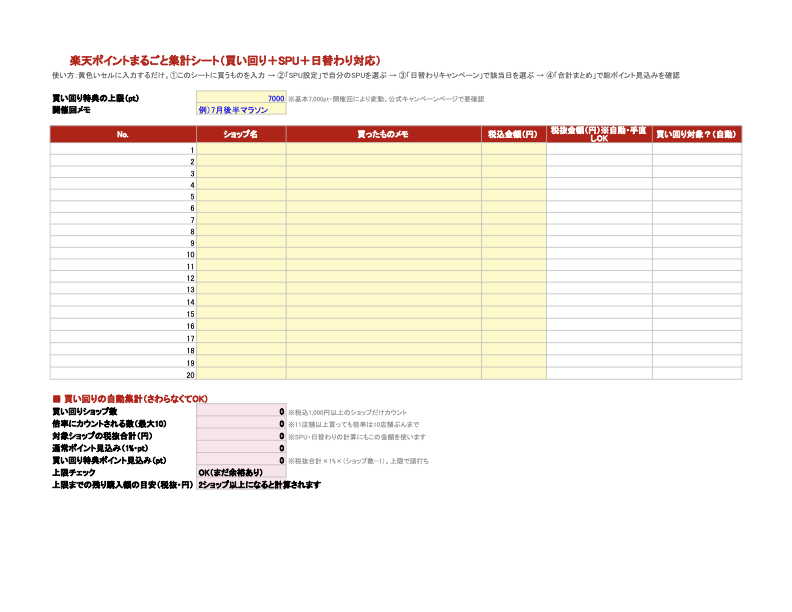Click the 税込金額(円) cell in row 14
The image size is (792, 612).
pyautogui.click(x=514, y=301)
